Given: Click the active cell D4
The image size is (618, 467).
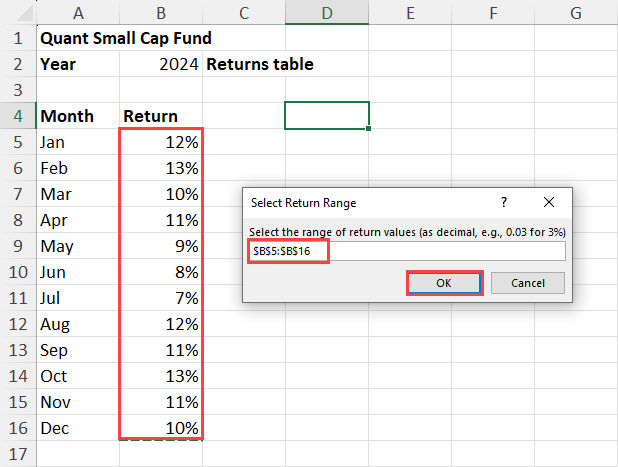Looking at the screenshot, I should point(327,115).
